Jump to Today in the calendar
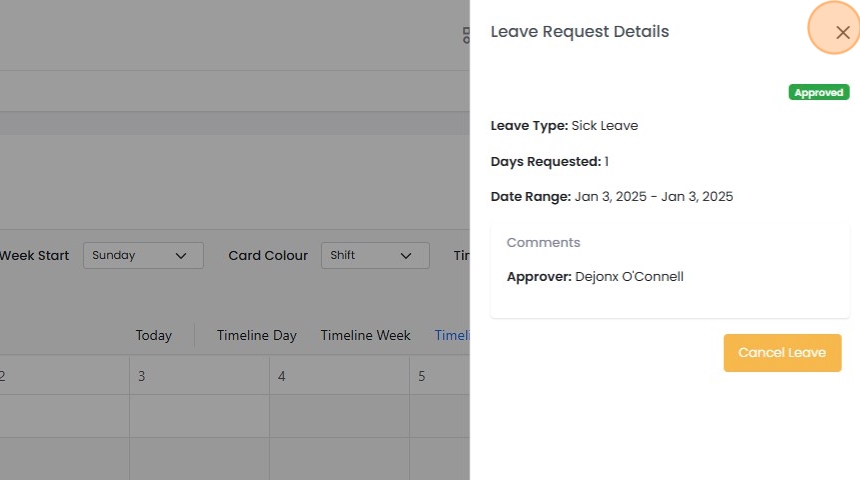The width and height of the screenshot is (860, 480). [154, 335]
